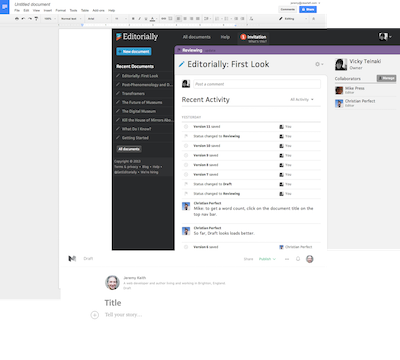Open All documents in Editorially top nav
The image size is (400, 360).
coord(197,37)
